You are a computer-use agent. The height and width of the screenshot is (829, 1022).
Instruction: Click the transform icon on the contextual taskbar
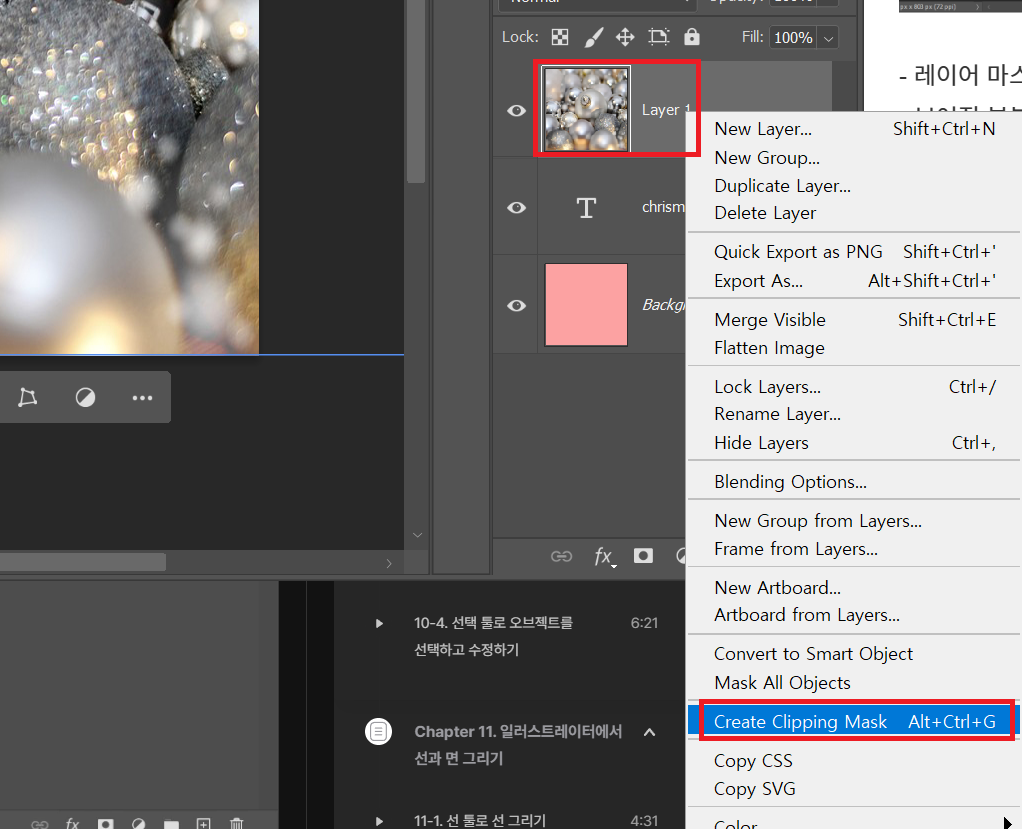pos(27,397)
